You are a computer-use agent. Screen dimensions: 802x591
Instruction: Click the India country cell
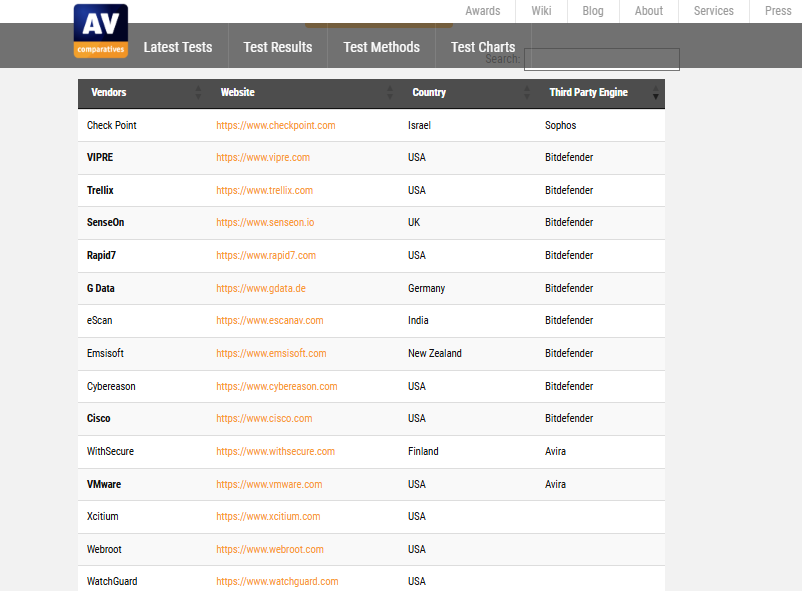pos(418,321)
